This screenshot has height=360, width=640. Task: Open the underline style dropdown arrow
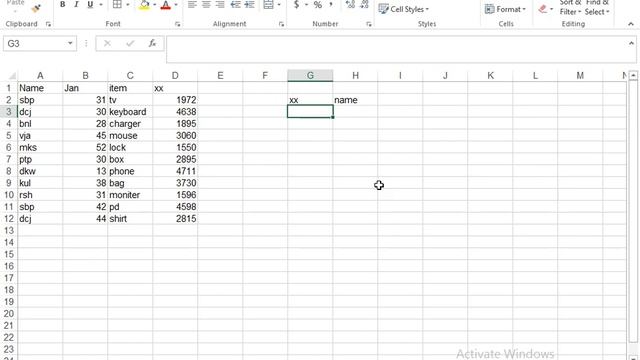point(100,5)
